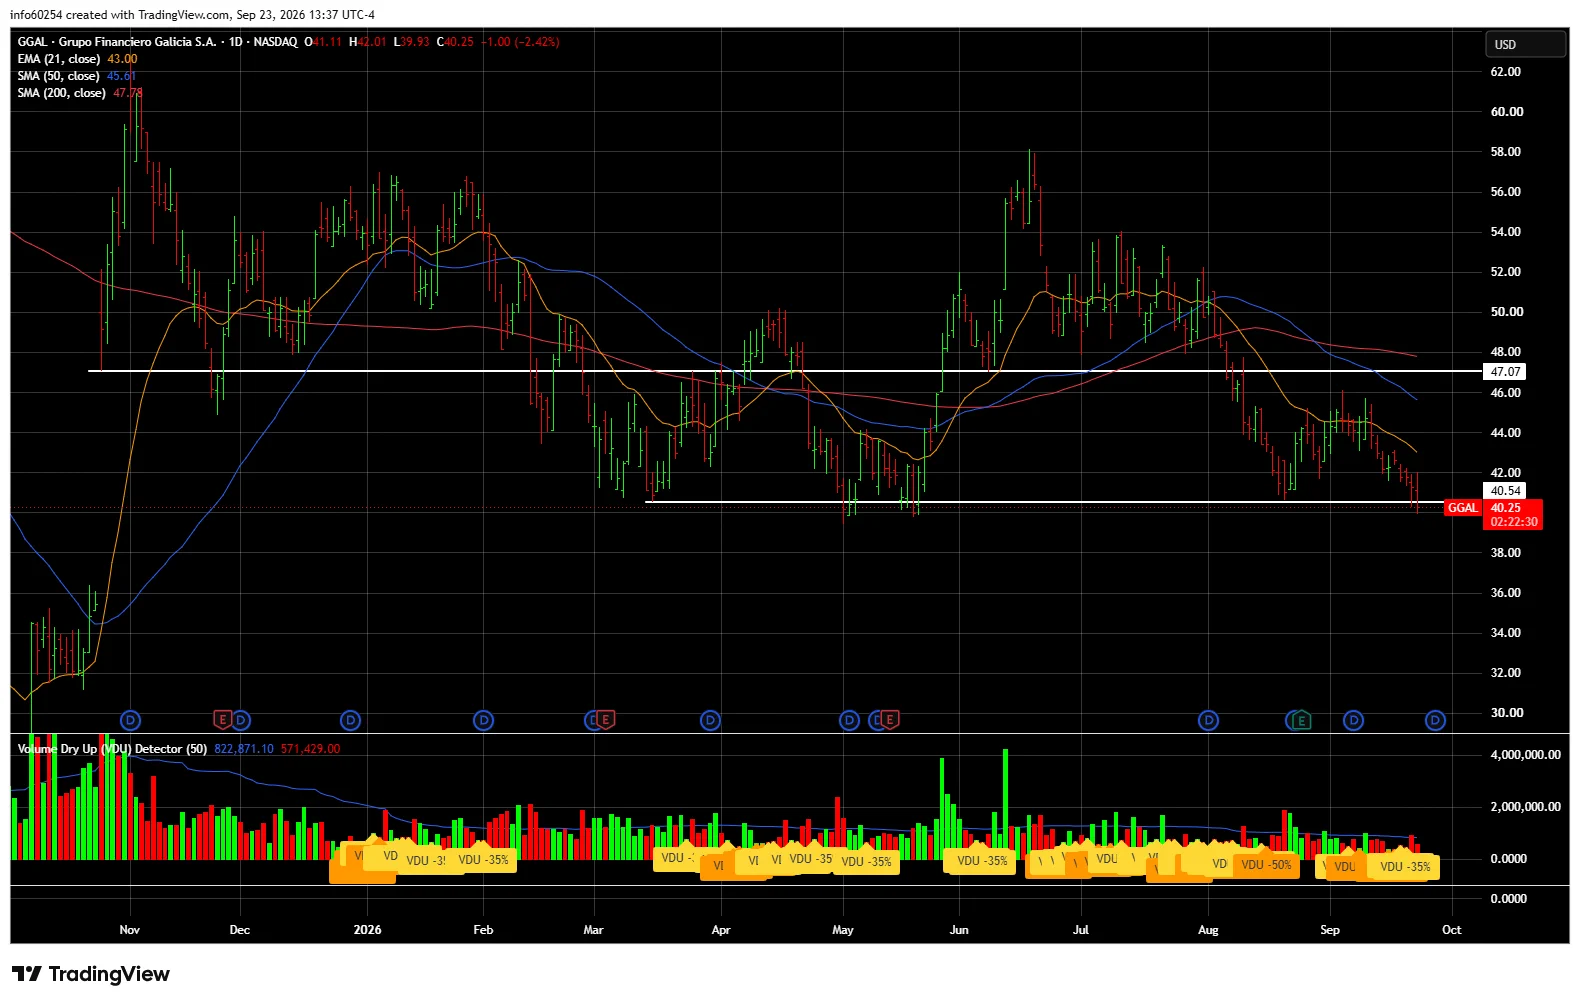Click the VDU value 571,429.00
Screen dimensions: 1580x1004
click(x=310, y=749)
